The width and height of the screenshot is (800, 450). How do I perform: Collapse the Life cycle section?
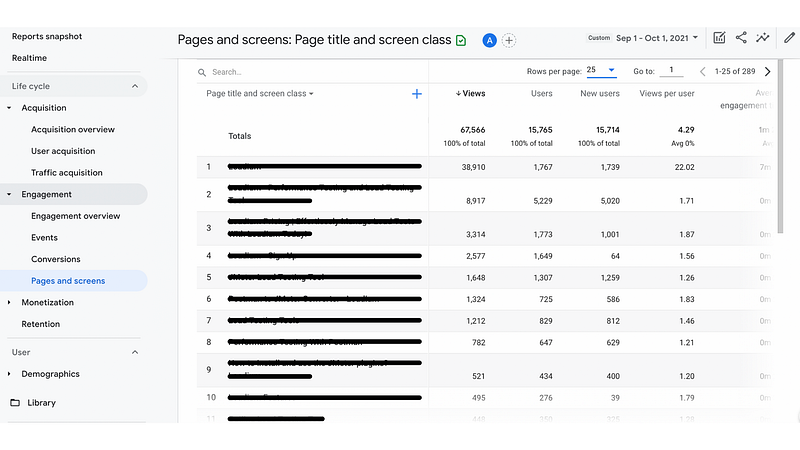(135, 86)
